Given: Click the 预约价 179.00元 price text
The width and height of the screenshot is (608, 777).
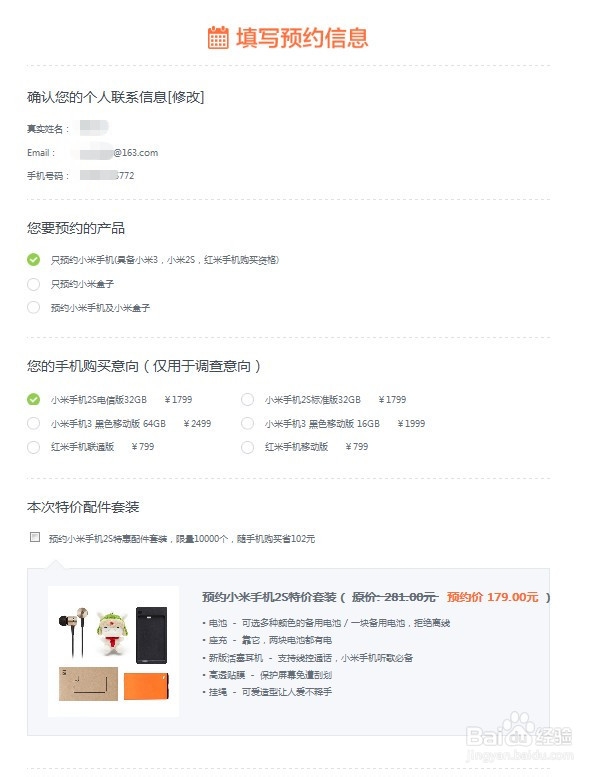Looking at the screenshot, I should click(x=492, y=597).
